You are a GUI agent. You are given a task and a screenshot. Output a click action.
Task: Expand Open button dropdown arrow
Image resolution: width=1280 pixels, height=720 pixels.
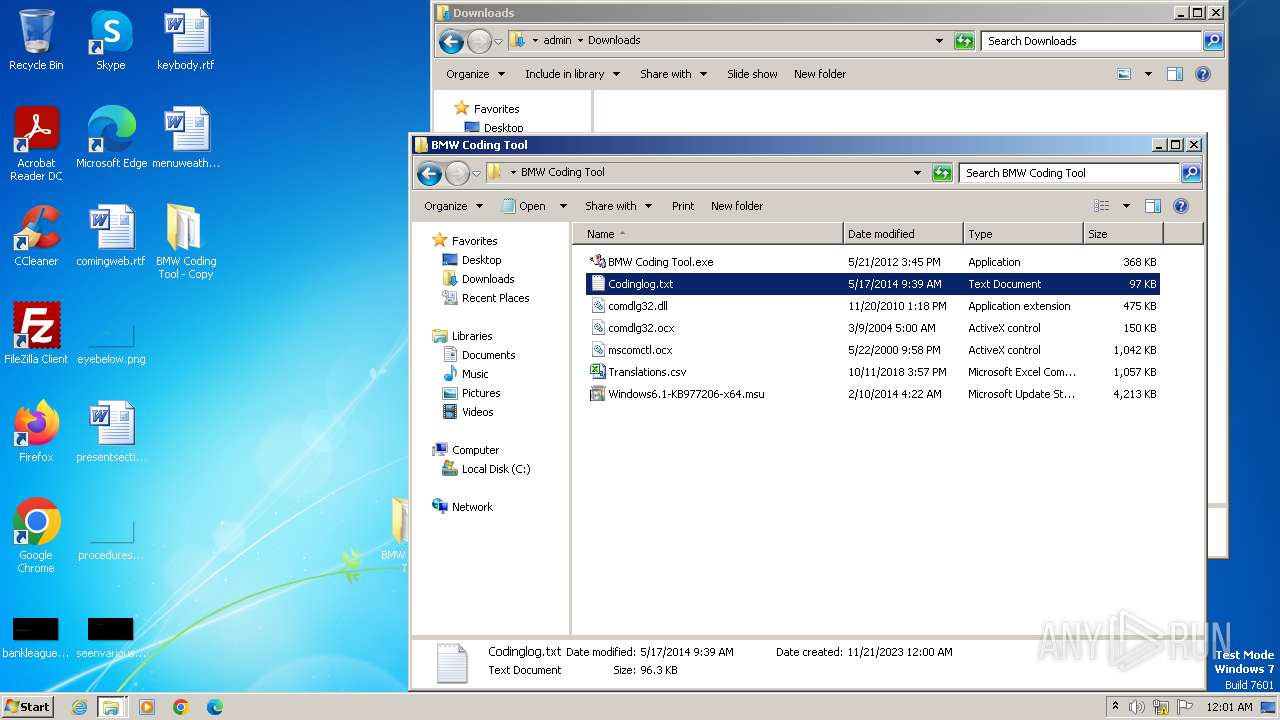tap(563, 206)
